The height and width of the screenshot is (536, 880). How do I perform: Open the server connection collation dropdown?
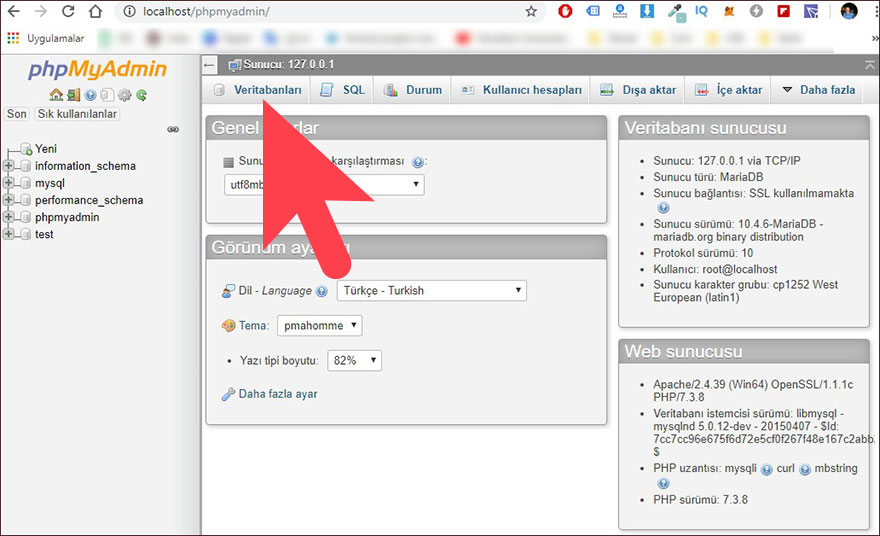[x=324, y=185]
